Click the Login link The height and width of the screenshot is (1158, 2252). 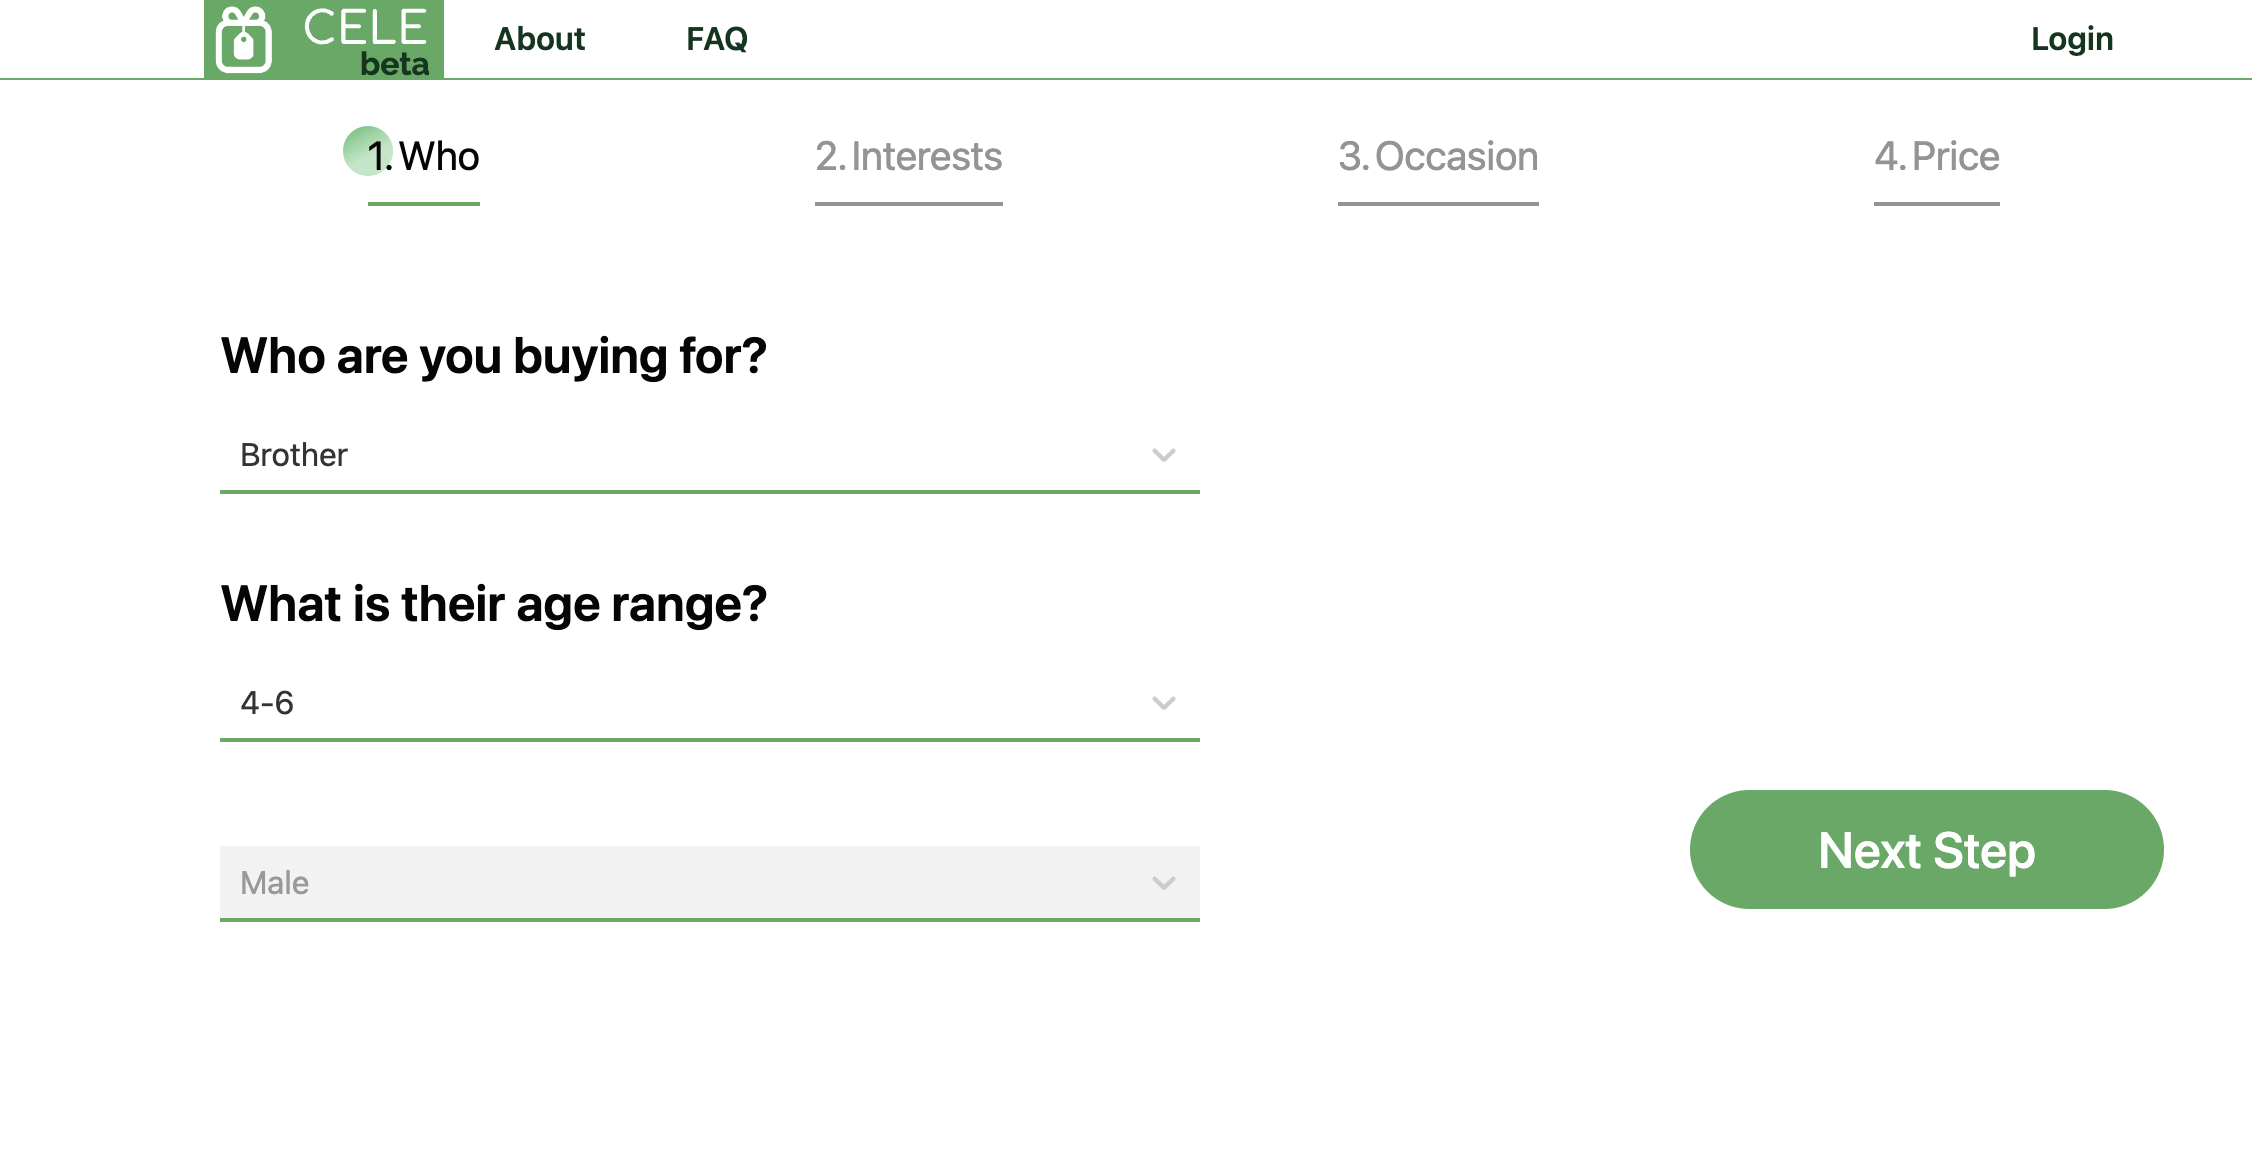pos(2071,38)
